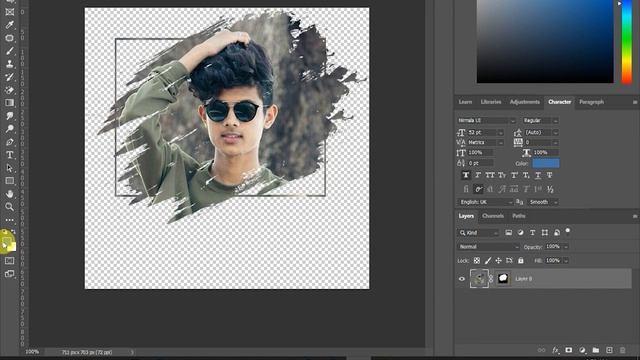The height and width of the screenshot is (360, 640).
Task: Filter layers by smart objects icon
Action: coord(557,233)
